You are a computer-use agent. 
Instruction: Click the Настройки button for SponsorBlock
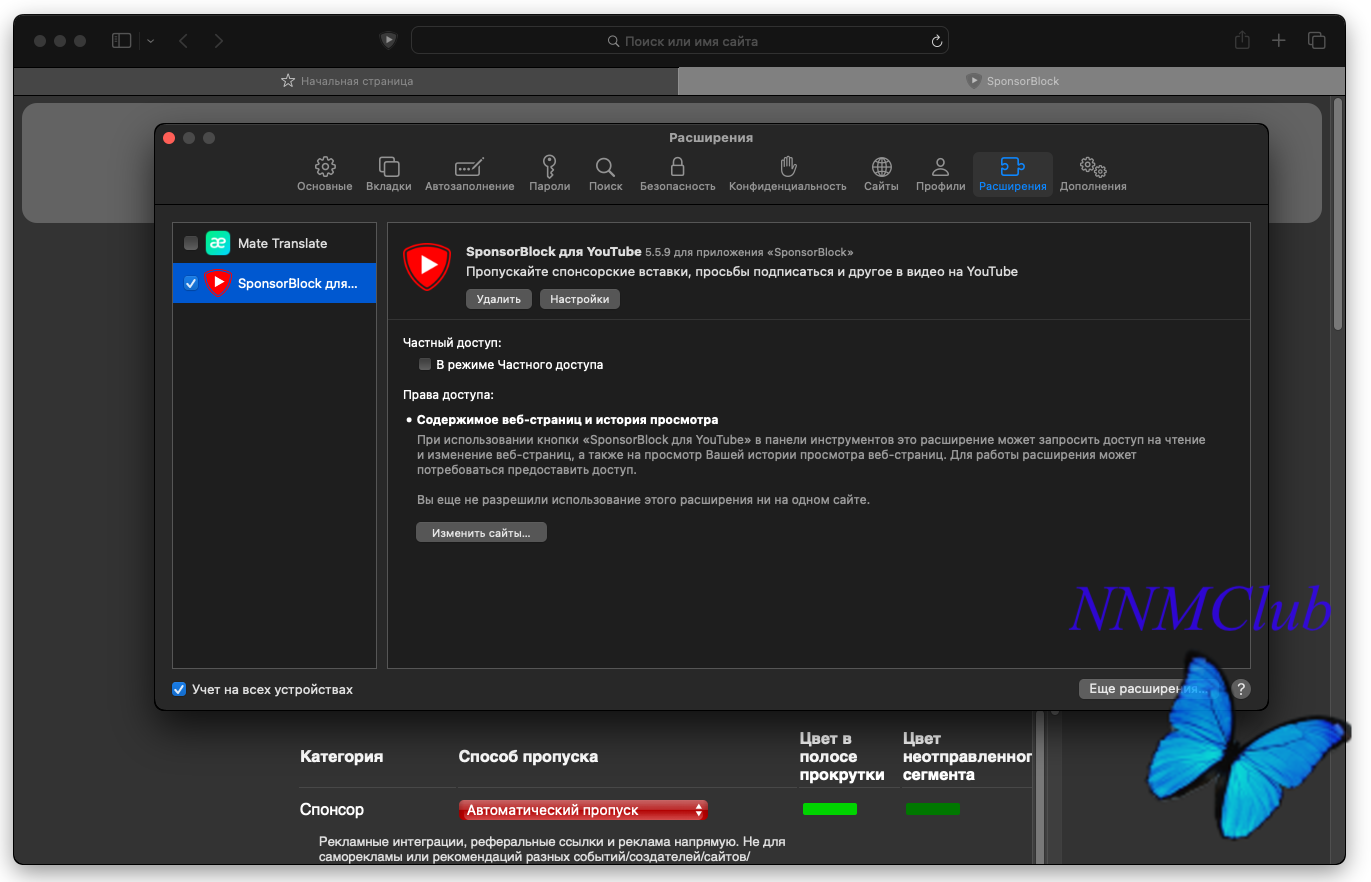579,299
